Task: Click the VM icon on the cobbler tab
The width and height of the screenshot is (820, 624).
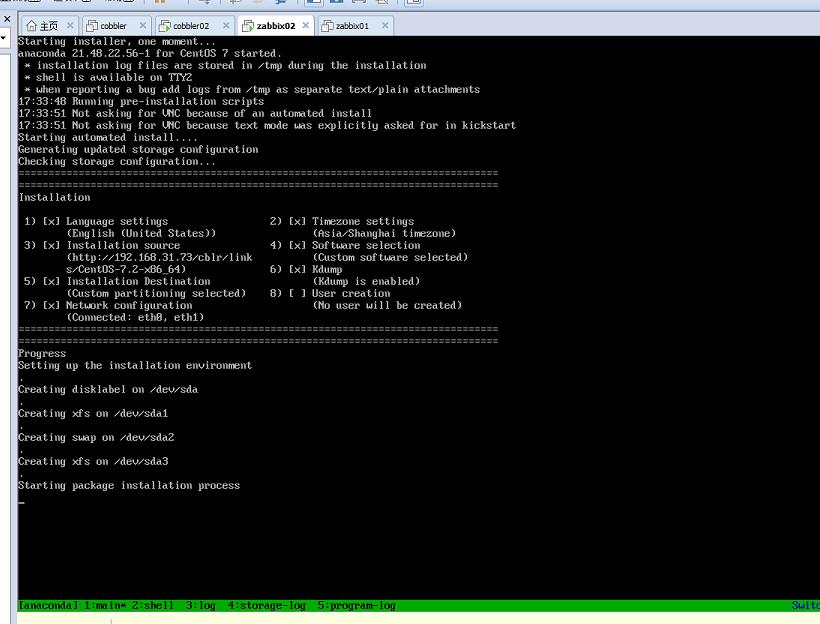Action: pos(92,26)
